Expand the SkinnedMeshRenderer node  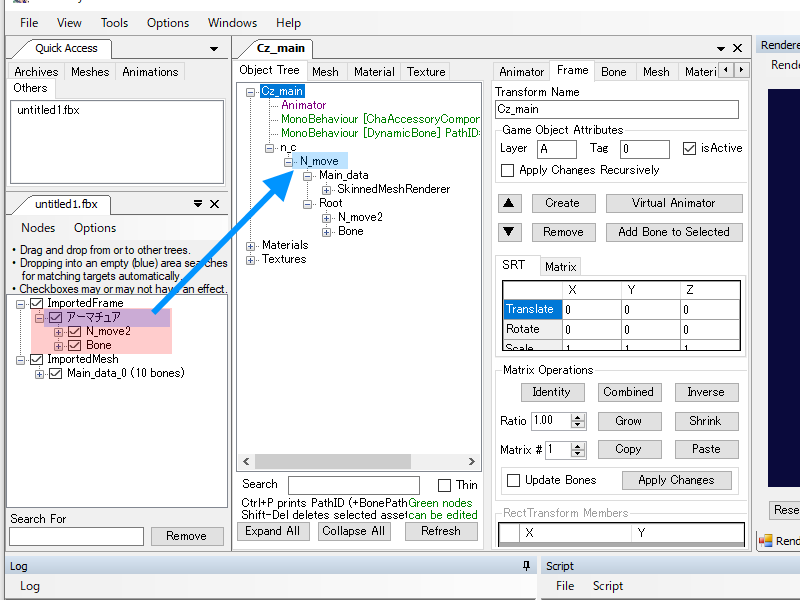(327, 190)
